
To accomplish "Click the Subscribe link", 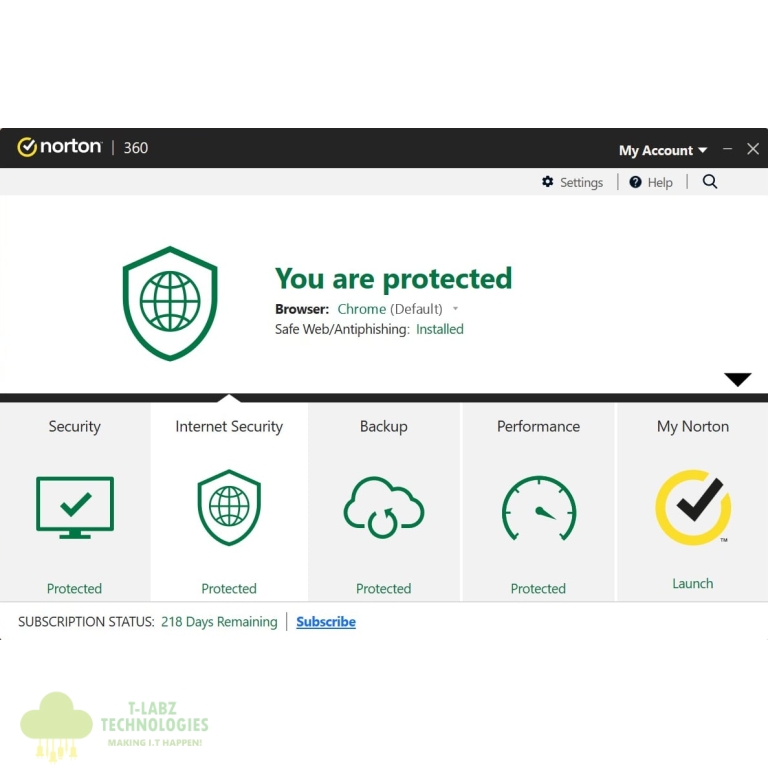I will (x=326, y=622).
